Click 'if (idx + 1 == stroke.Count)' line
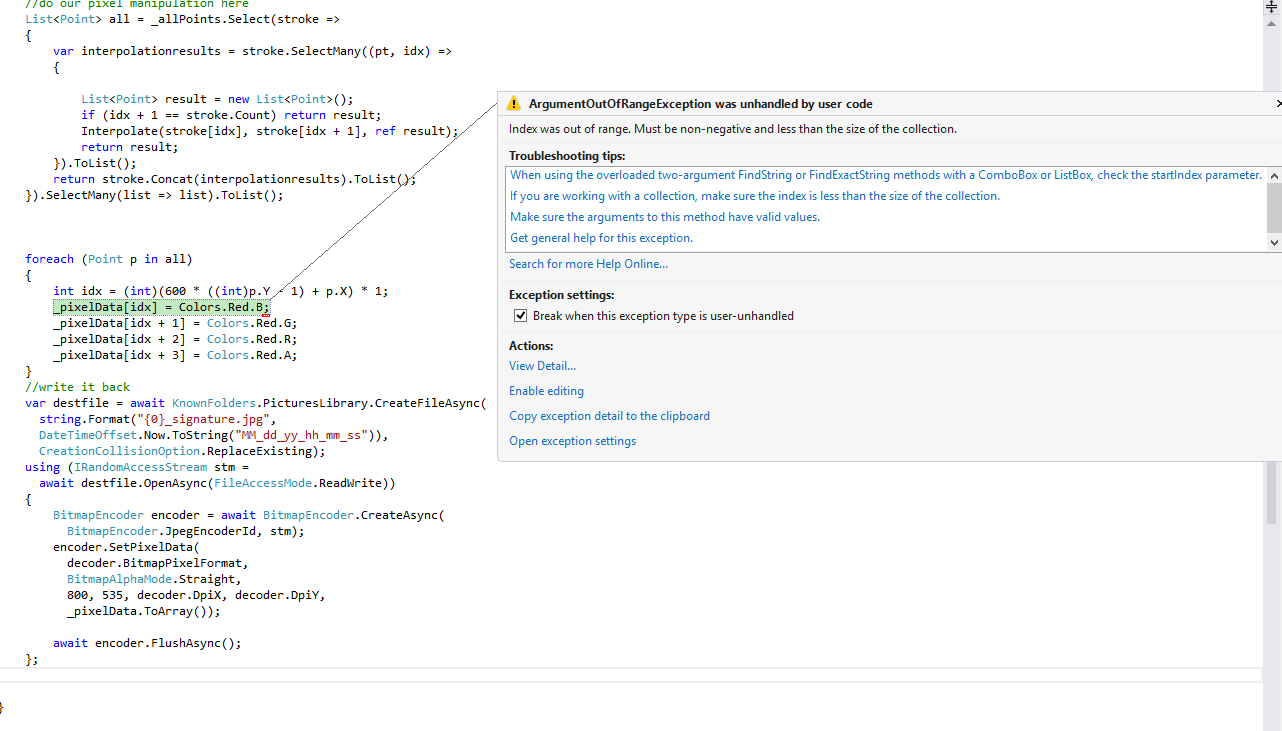The height and width of the screenshot is (731, 1282). (x=231, y=115)
